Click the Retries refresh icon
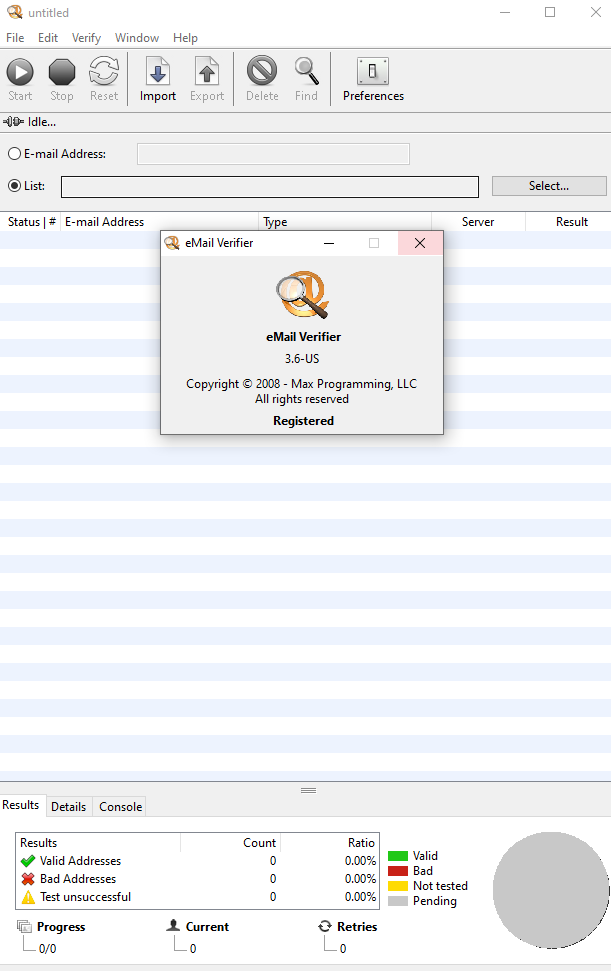Image resolution: width=611 pixels, height=971 pixels. point(325,926)
